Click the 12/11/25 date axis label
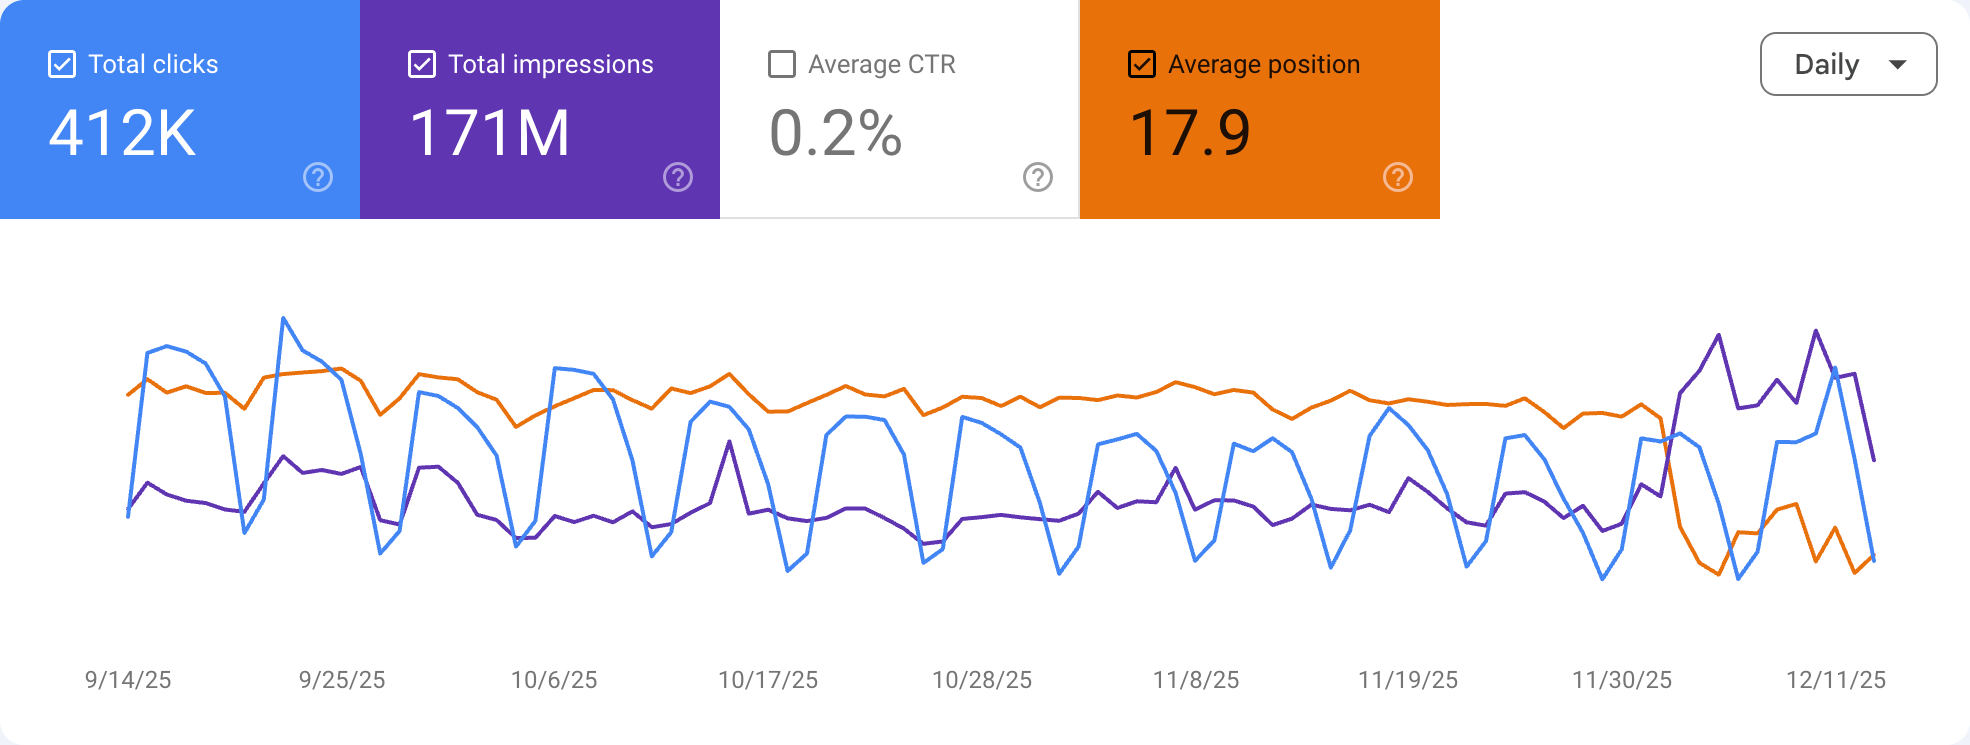Viewport: 1970px width, 745px height. 1836,680
